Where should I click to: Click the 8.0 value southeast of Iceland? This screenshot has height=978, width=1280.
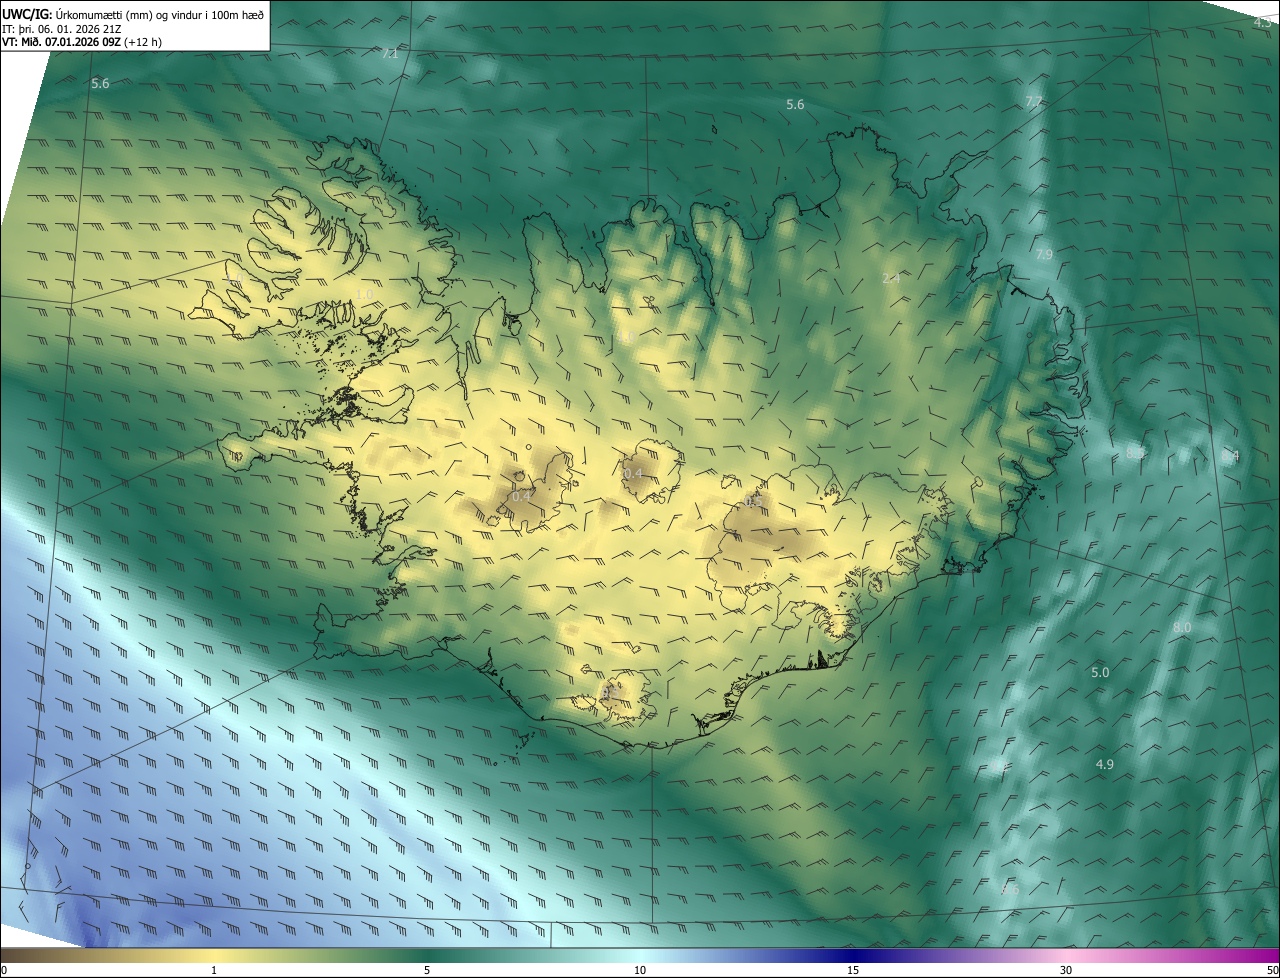coord(1182,627)
